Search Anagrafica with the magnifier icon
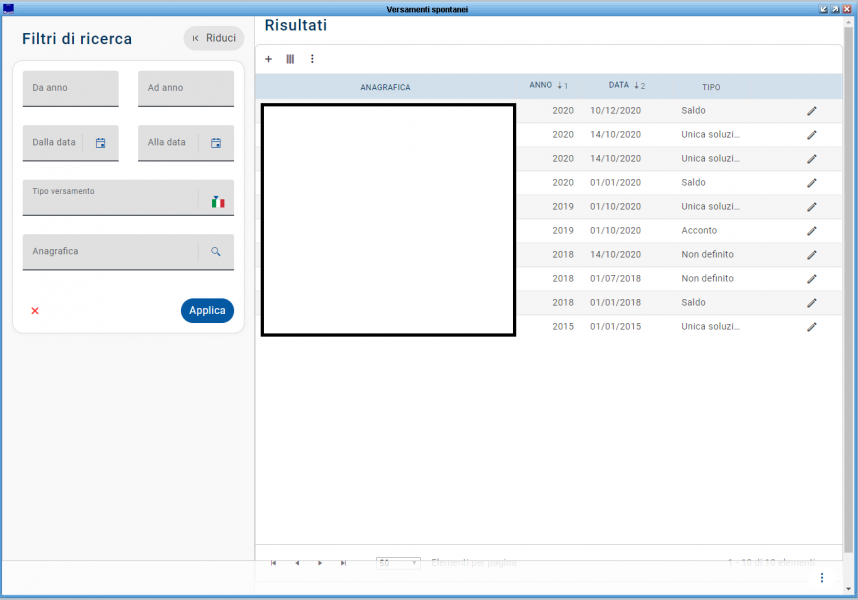The height and width of the screenshot is (600, 858). (x=216, y=251)
